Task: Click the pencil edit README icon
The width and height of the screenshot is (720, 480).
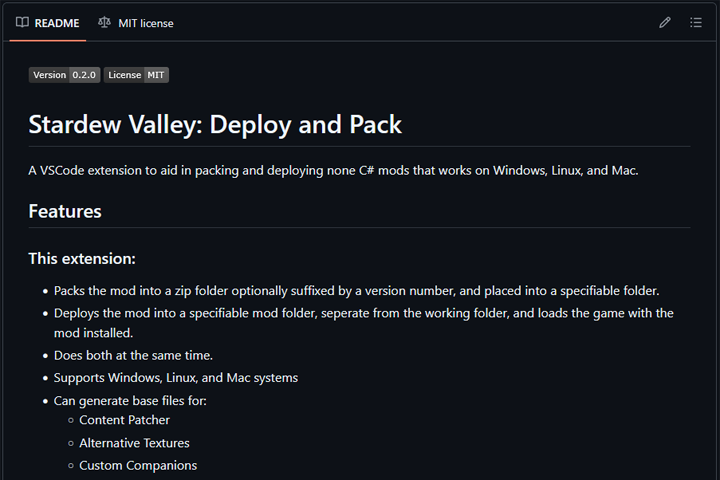Action: click(665, 22)
